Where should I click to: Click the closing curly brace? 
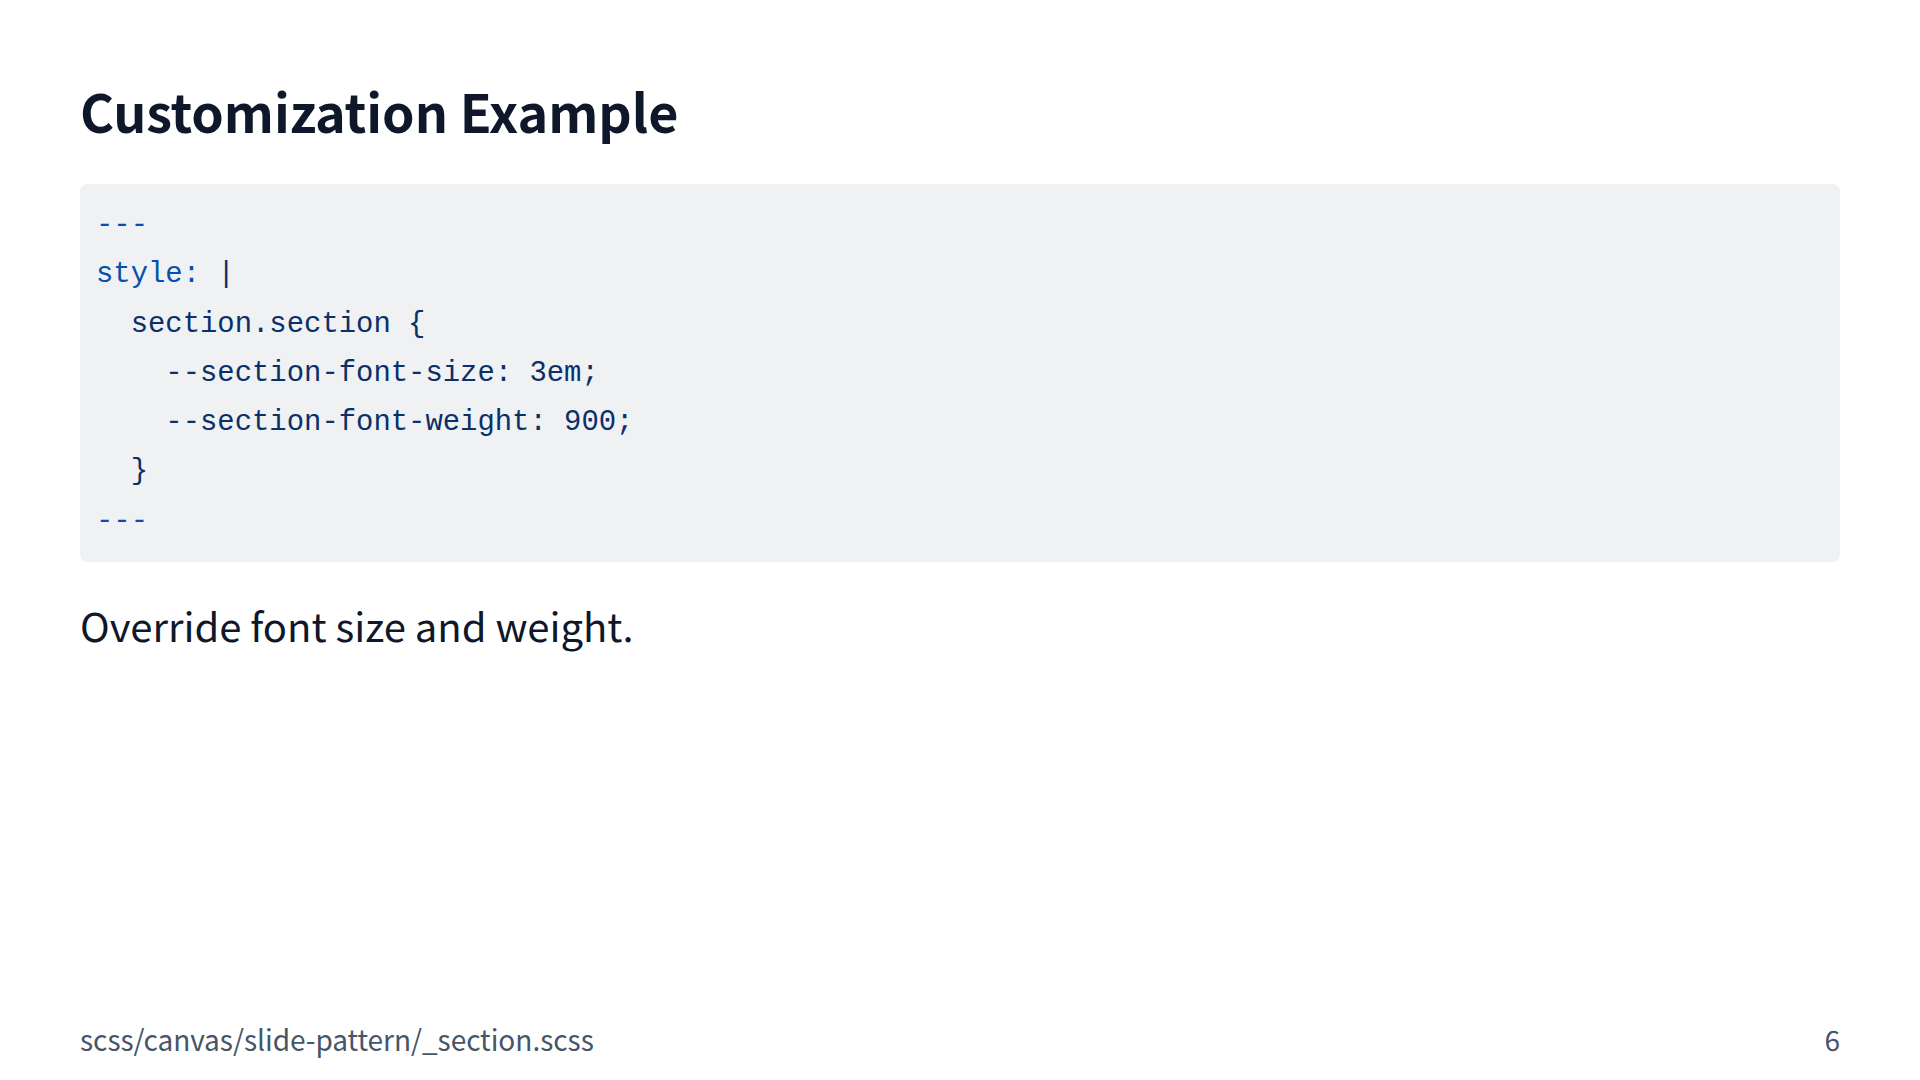point(139,470)
